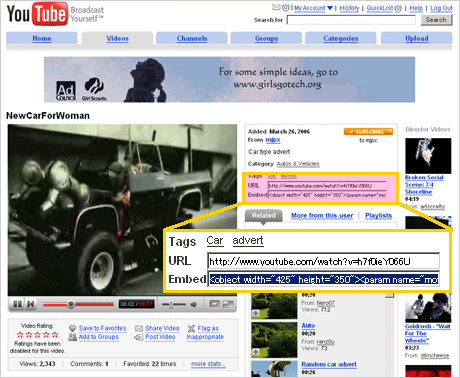
Task: Mute audio using the speaker icon
Action: tap(194, 304)
